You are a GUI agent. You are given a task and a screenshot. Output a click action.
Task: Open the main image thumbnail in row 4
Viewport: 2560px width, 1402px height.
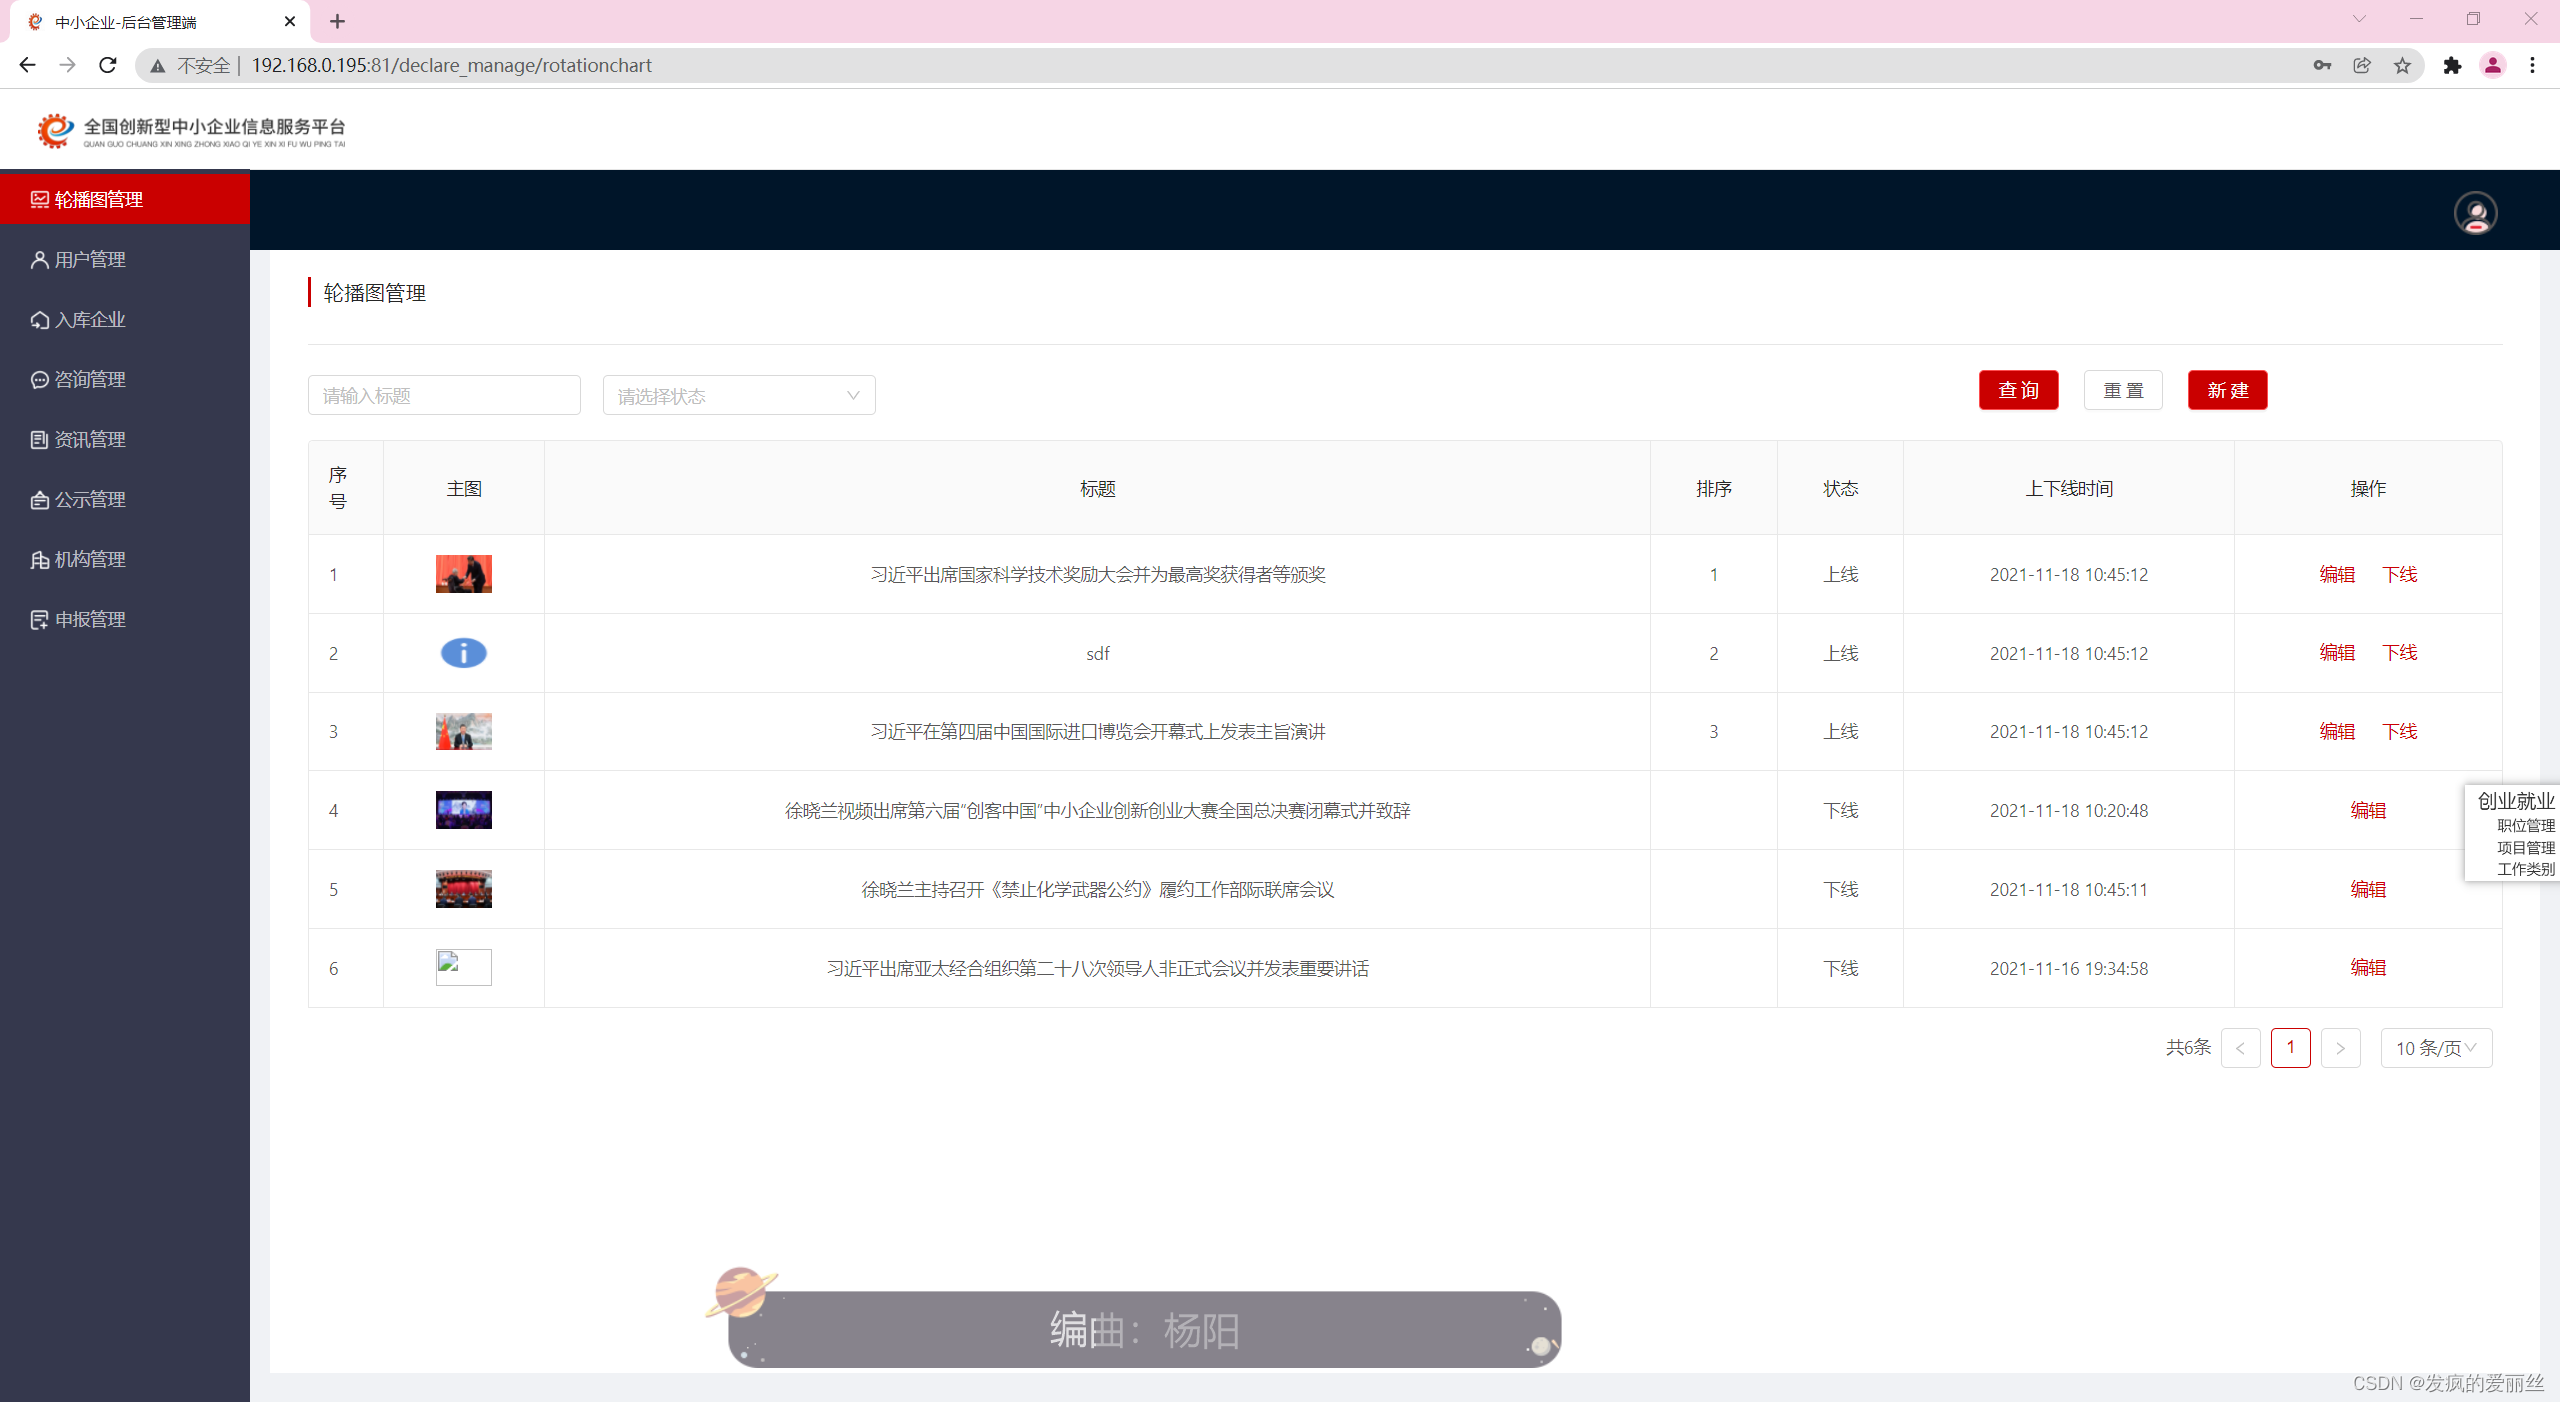tap(463, 810)
